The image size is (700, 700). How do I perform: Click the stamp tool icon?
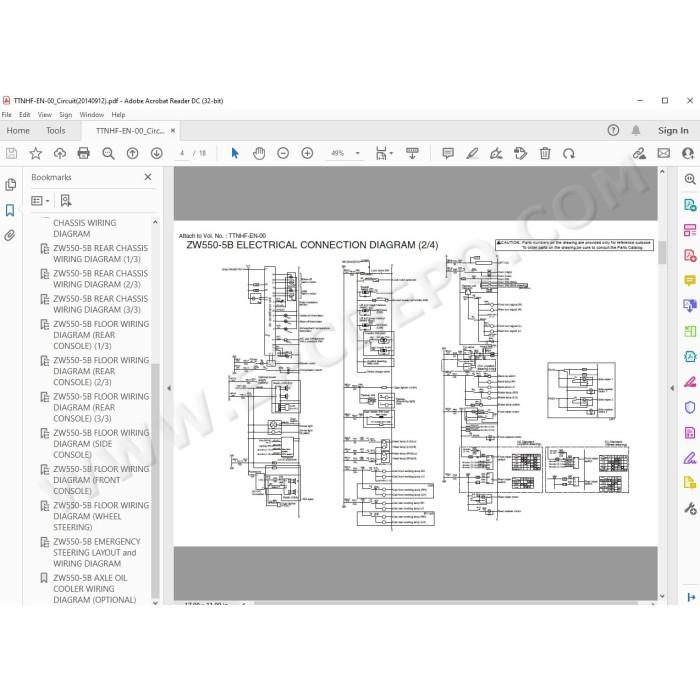point(520,154)
